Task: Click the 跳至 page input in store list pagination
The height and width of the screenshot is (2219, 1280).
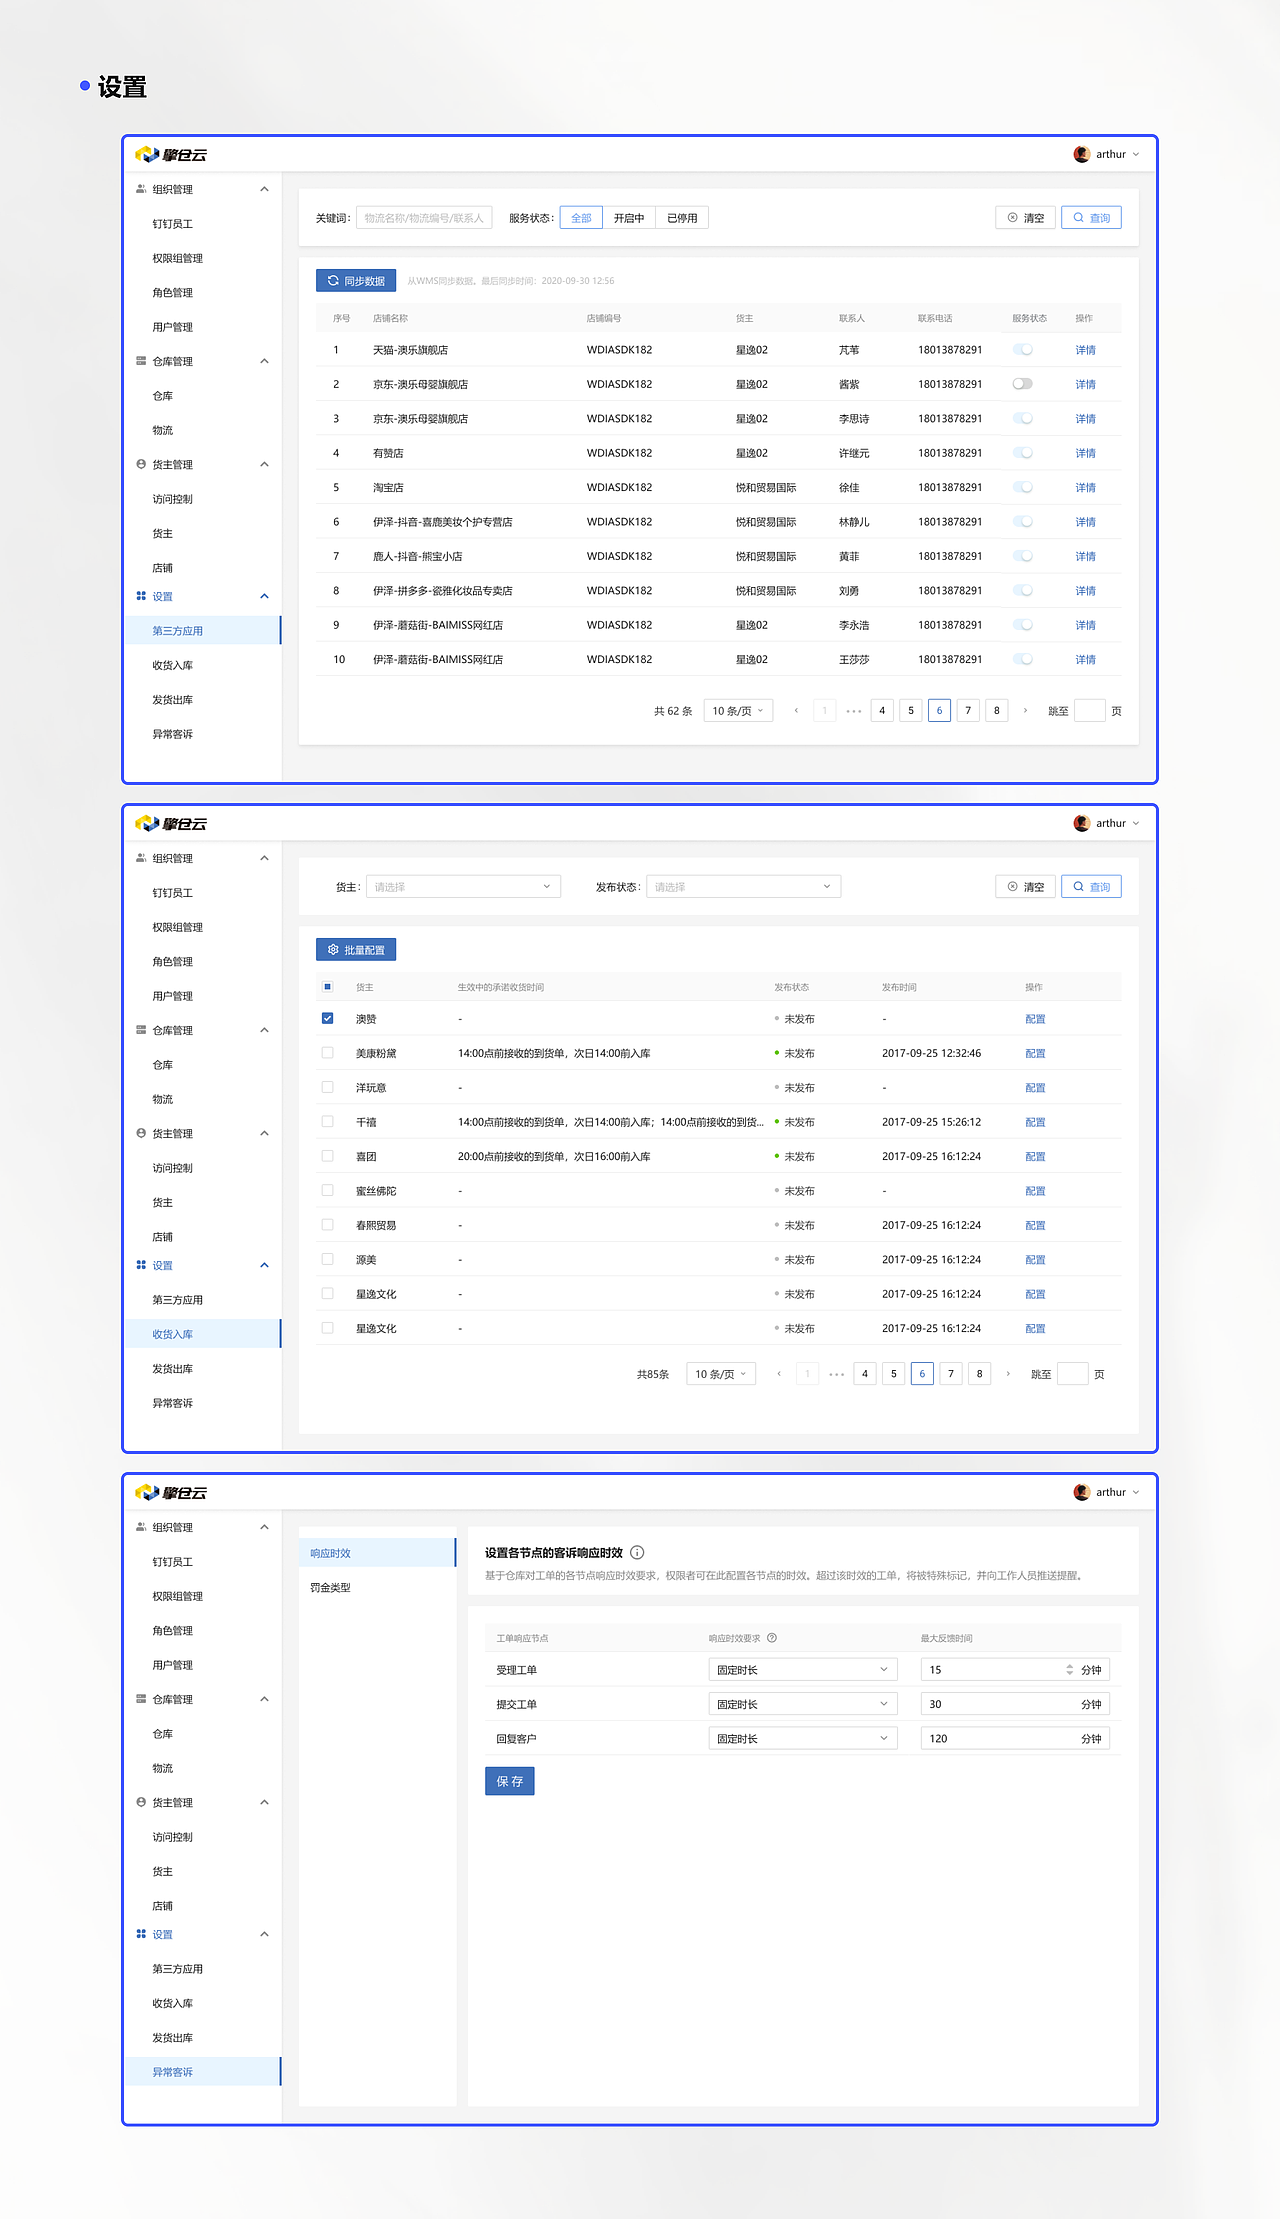Action: [1089, 711]
